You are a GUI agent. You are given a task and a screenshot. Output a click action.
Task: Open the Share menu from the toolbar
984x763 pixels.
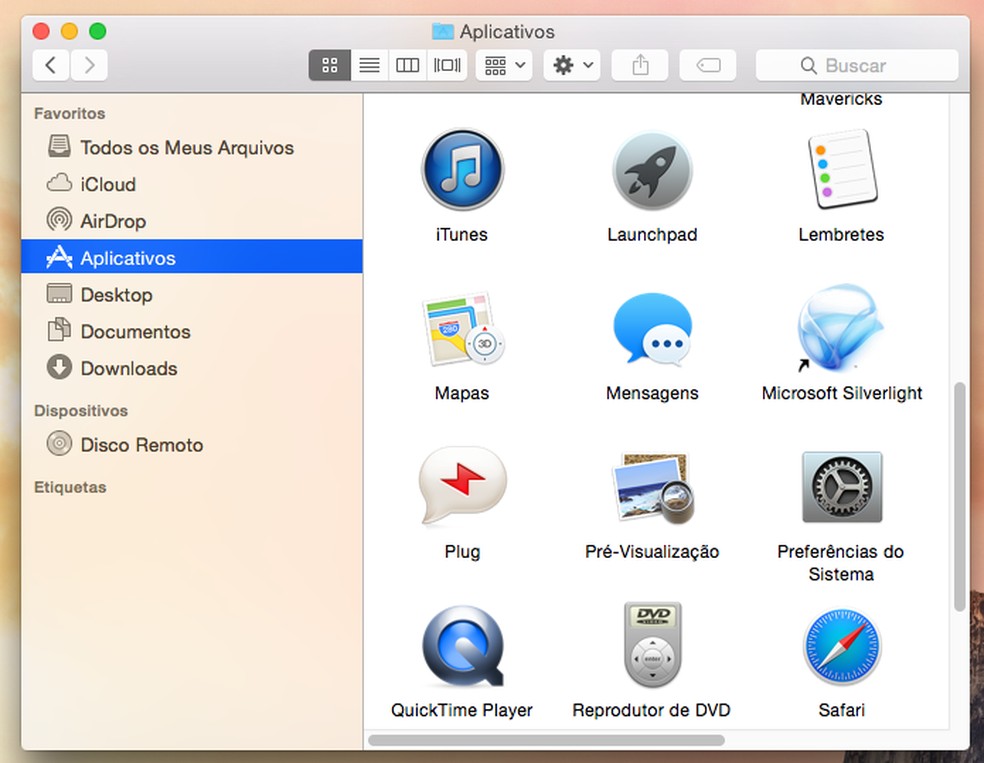[639, 65]
